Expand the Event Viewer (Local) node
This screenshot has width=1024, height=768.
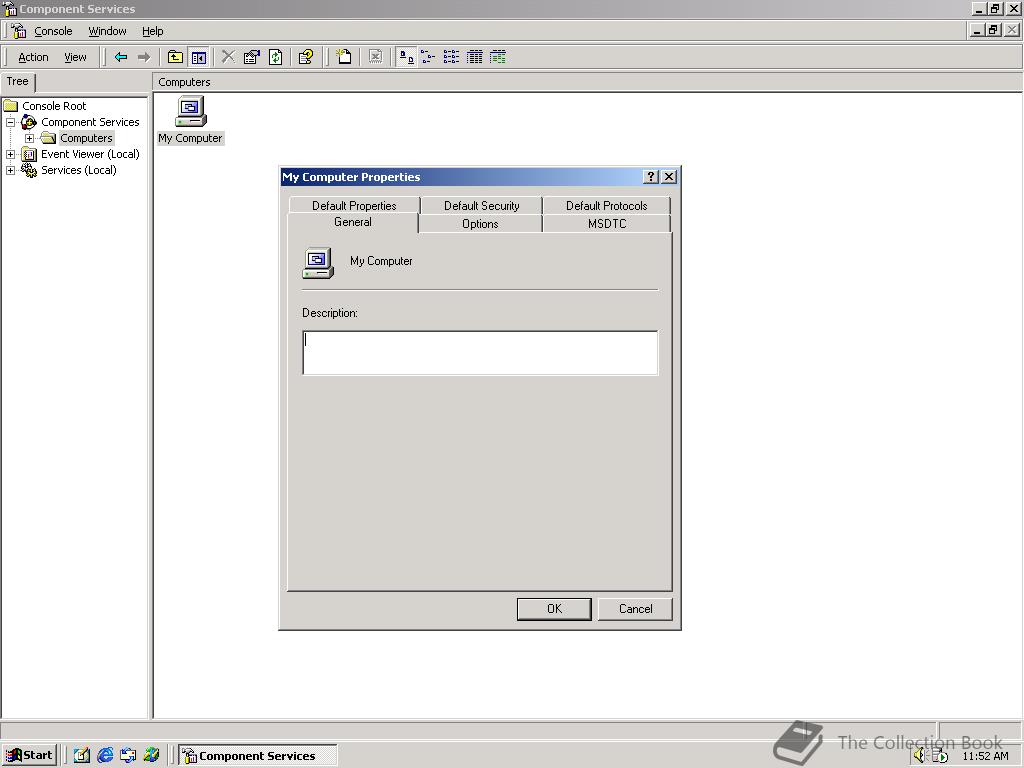(10, 155)
